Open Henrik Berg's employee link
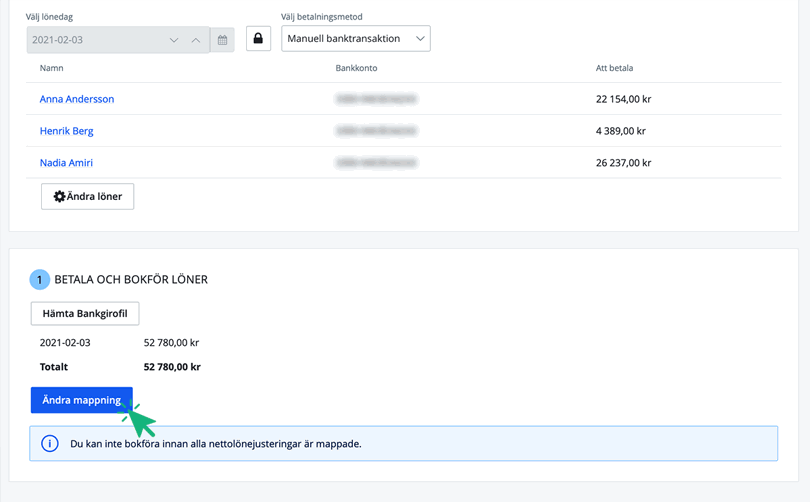The width and height of the screenshot is (810, 502). pos(66,131)
